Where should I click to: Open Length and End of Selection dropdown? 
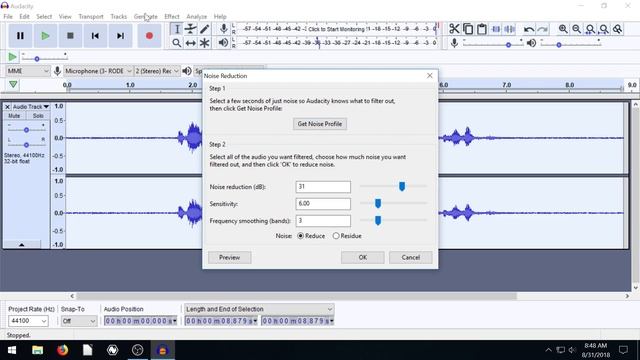click(x=259, y=309)
